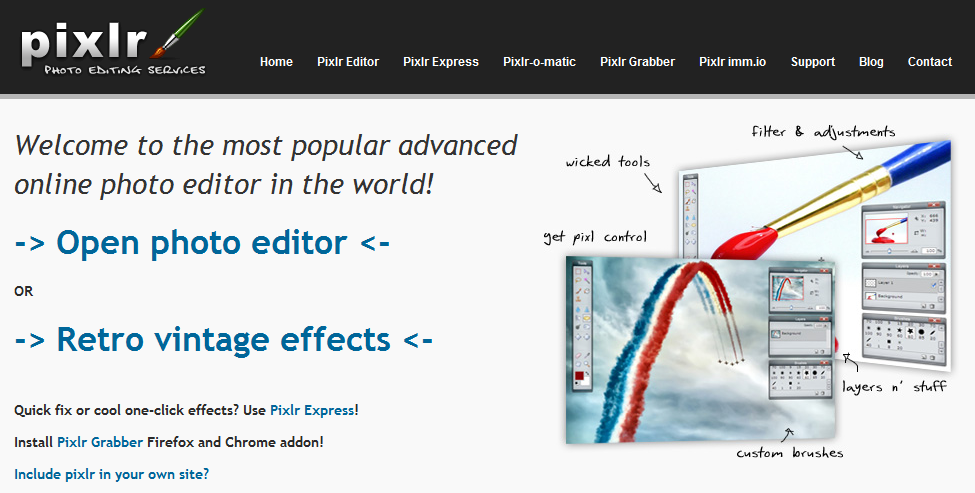The width and height of the screenshot is (975, 493).
Task: Follow the Pixlr Grabber link in the text
Action: click(x=100, y=442)
